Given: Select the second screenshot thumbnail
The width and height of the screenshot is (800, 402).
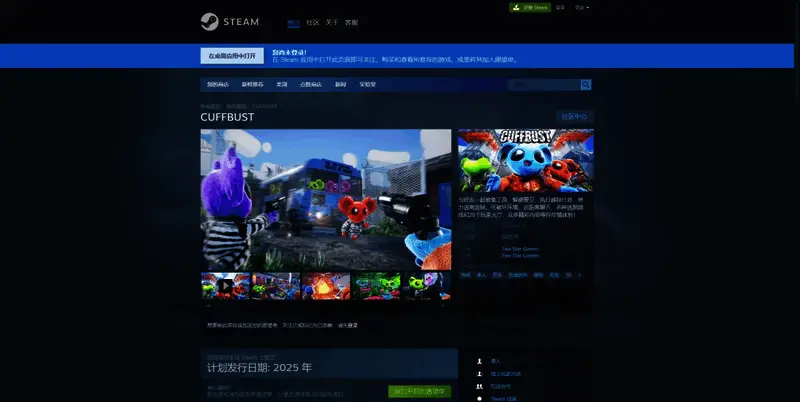Looking at the screenshot, I should 276,286.
